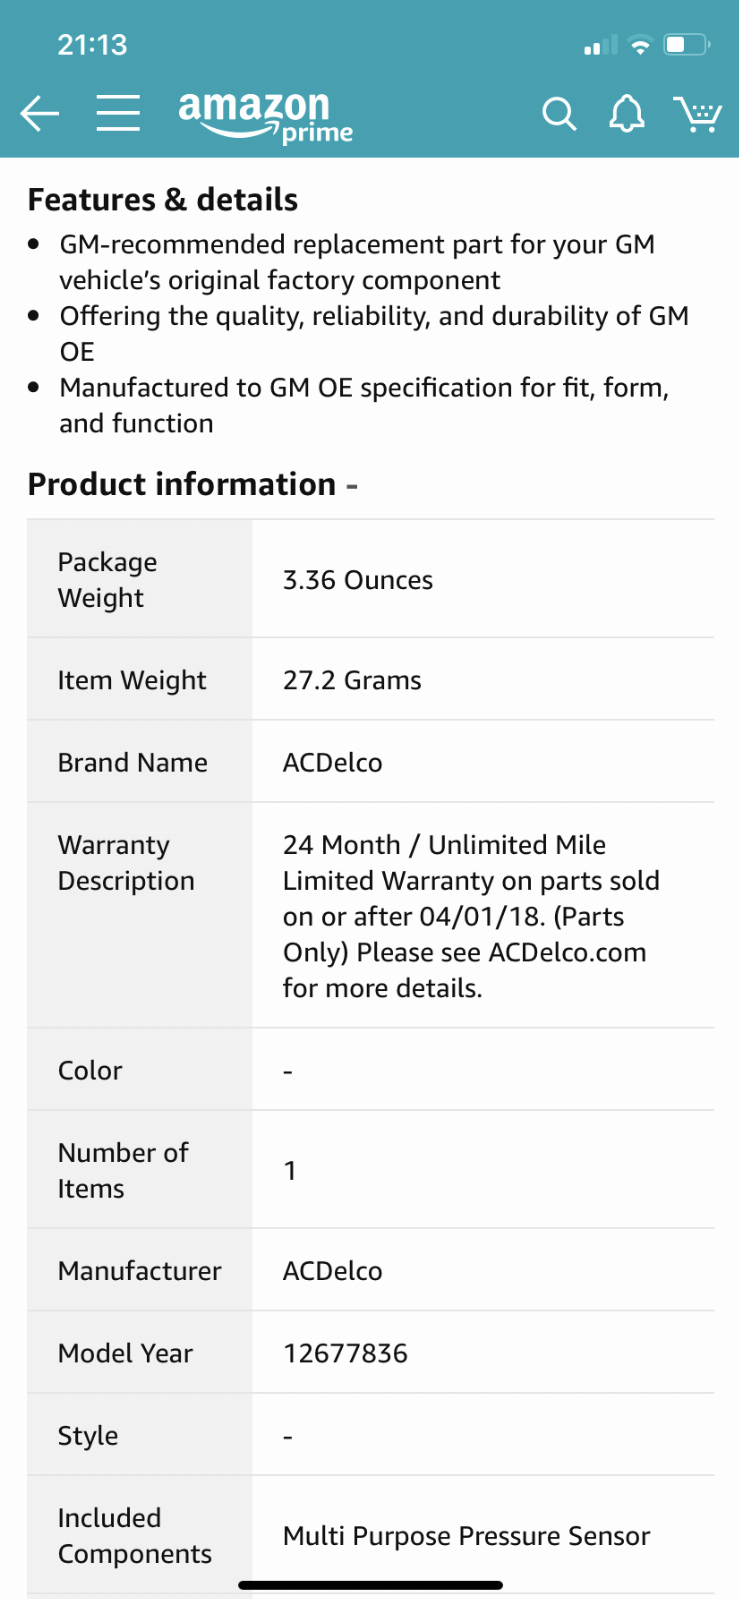Tap the Amazon Prime logo
739x1599 pixels.
click(265, 117)
